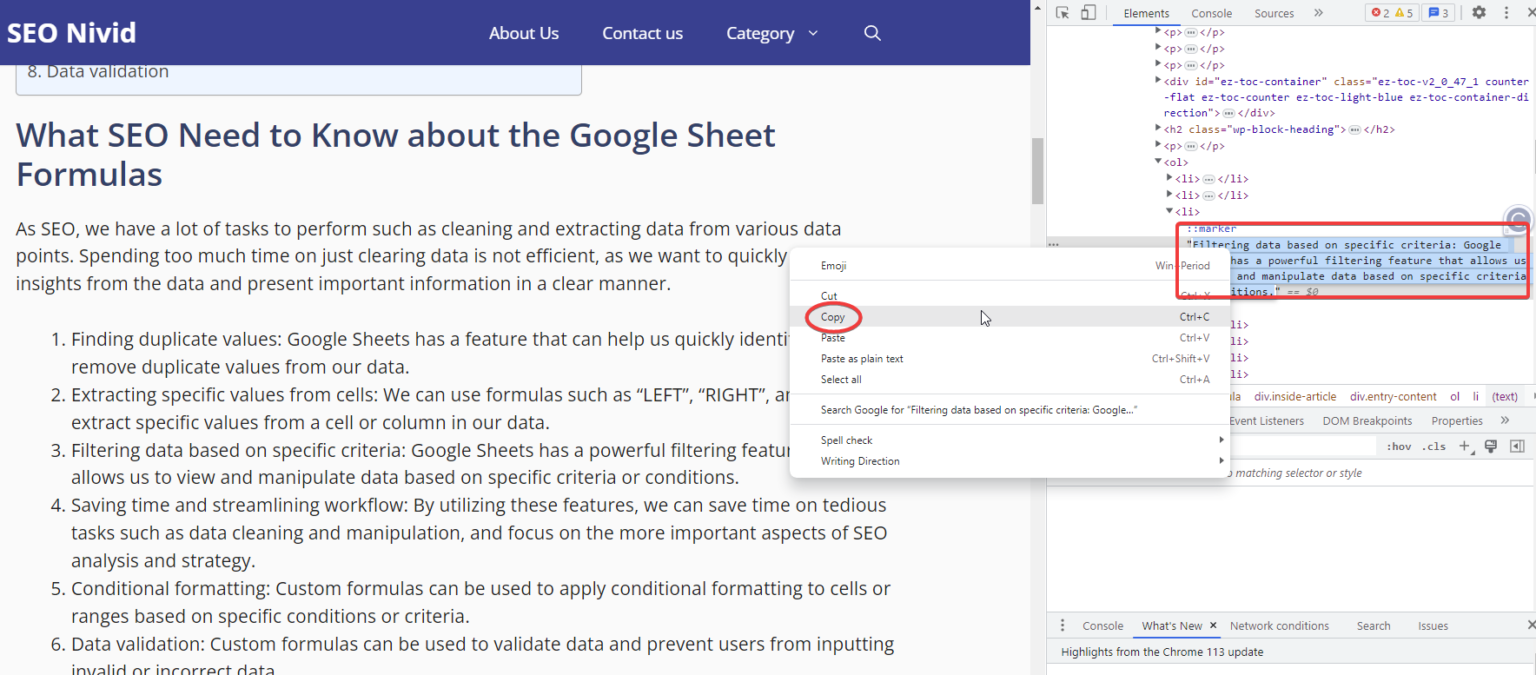Toggle the device emulation icon

tap(1086, 12)
